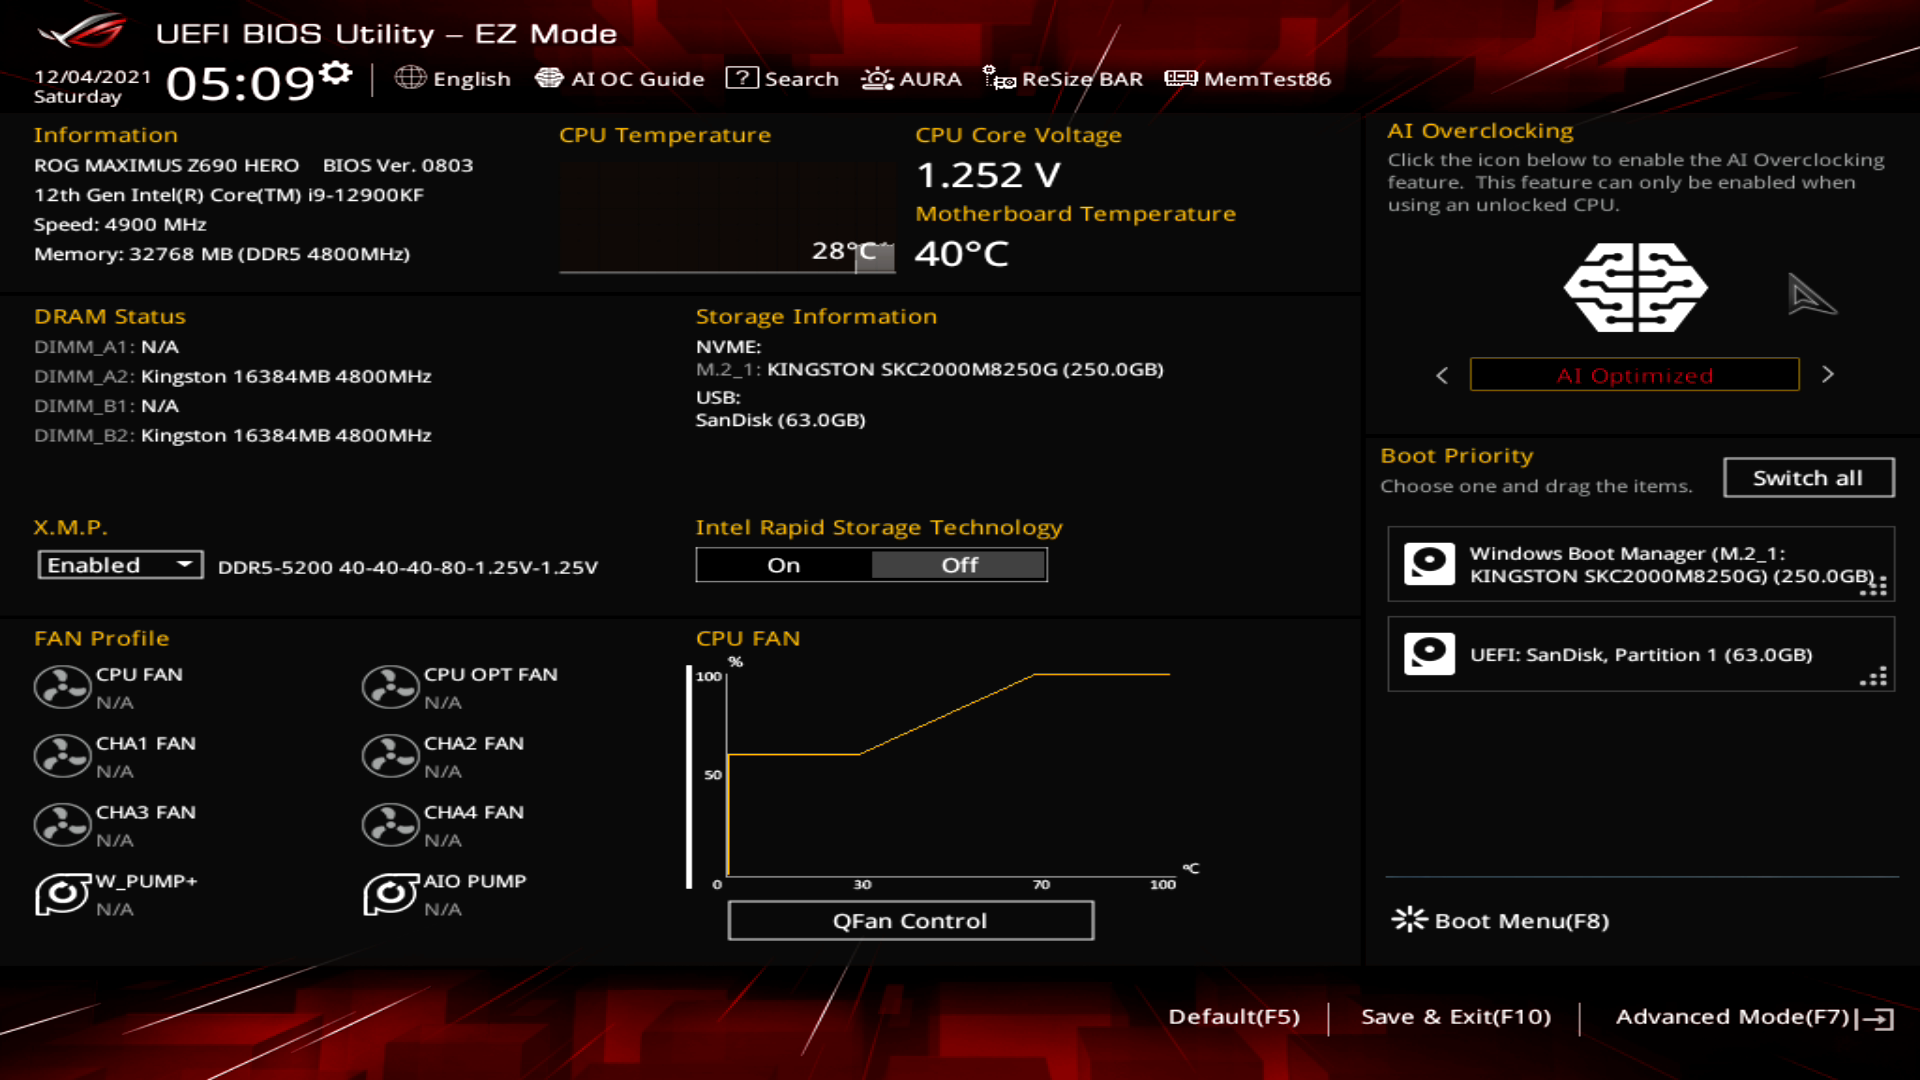
Task: Click the CHA2 FAN icon
Action: (390, 756)
